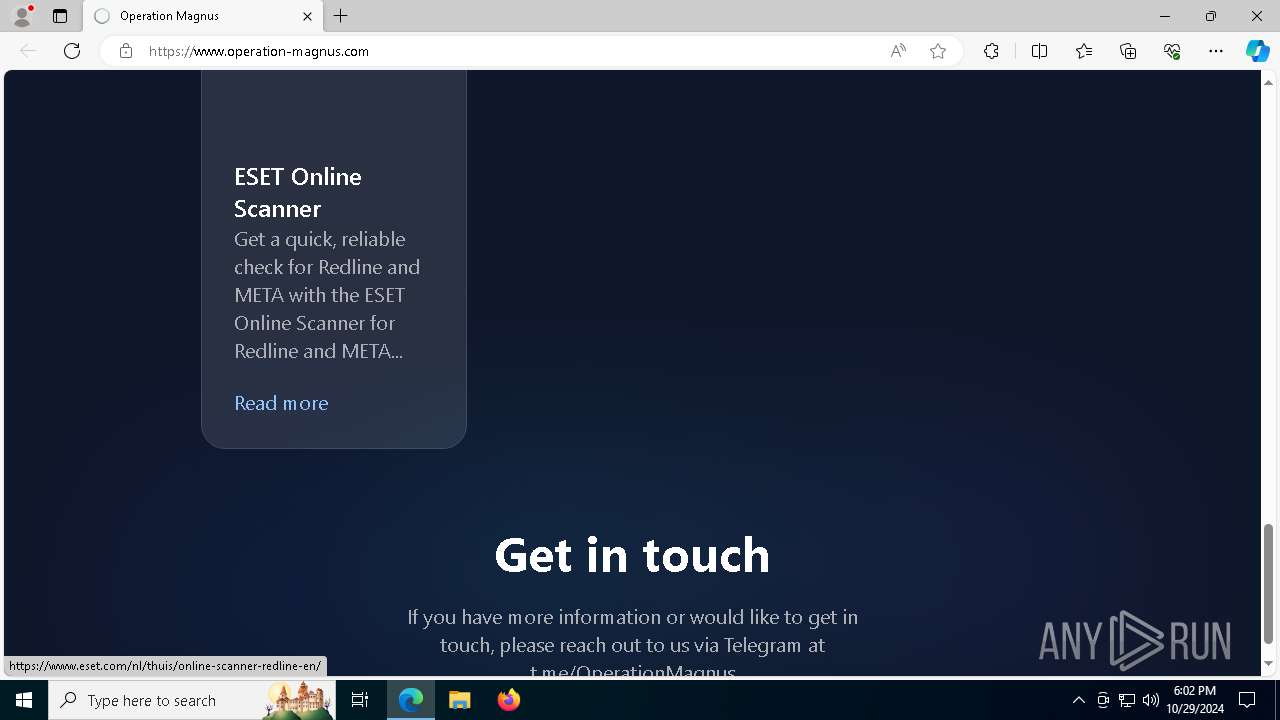The height and width of the screenshot is (720, 1280).
Task: Click the vertical scrollbar thumb
Action: (x=1268, y=584)
